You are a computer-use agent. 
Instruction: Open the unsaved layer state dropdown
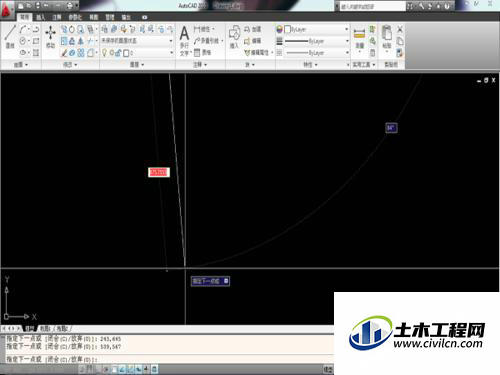pos(137,41)
